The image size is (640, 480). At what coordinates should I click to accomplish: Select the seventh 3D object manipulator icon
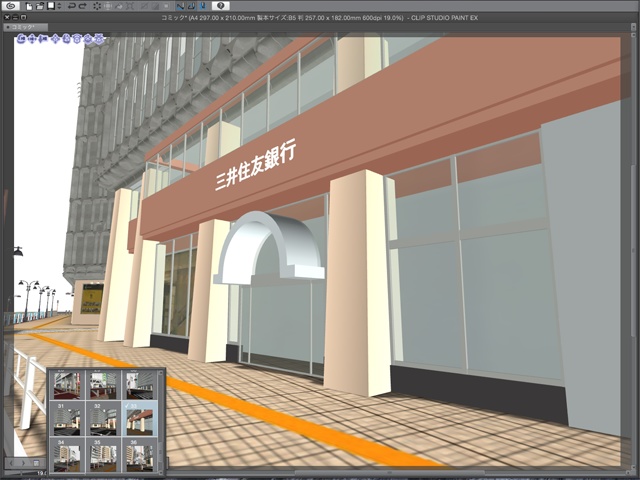(88, 39)
